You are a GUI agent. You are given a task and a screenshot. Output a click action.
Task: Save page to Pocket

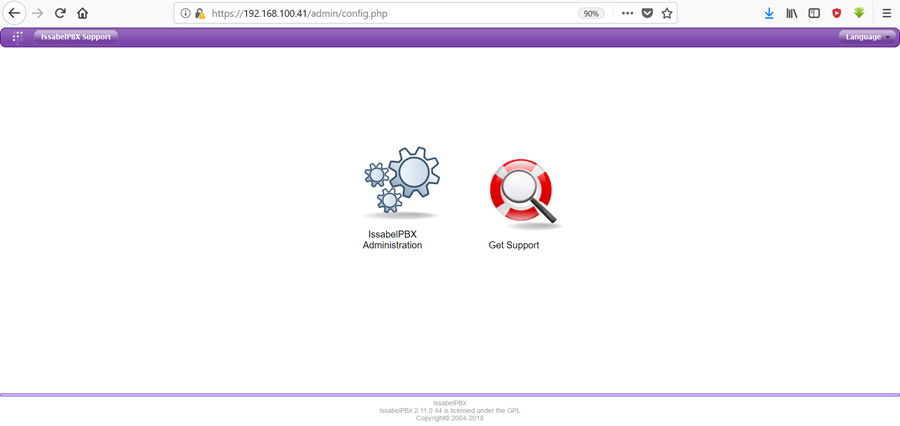tap(647, 13)
